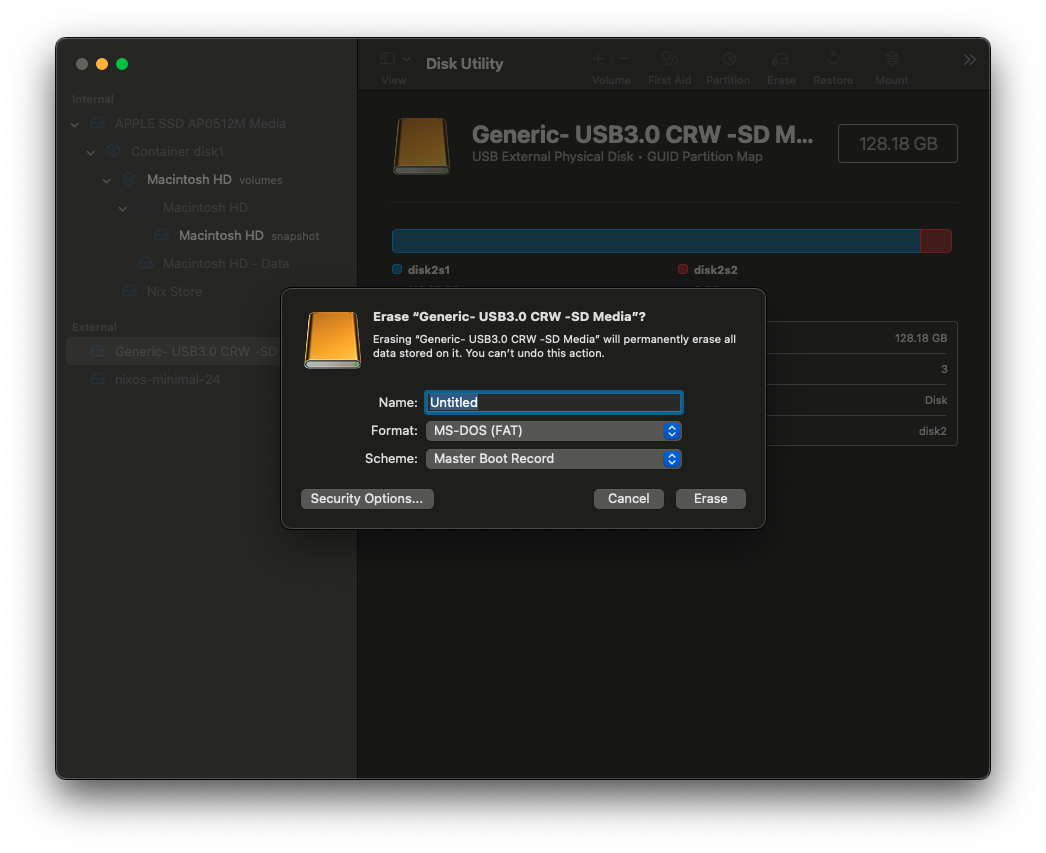1046x853 pixels.
Task: Click the orange disk icon in erase dialog
Action: (x=333, y=339)
